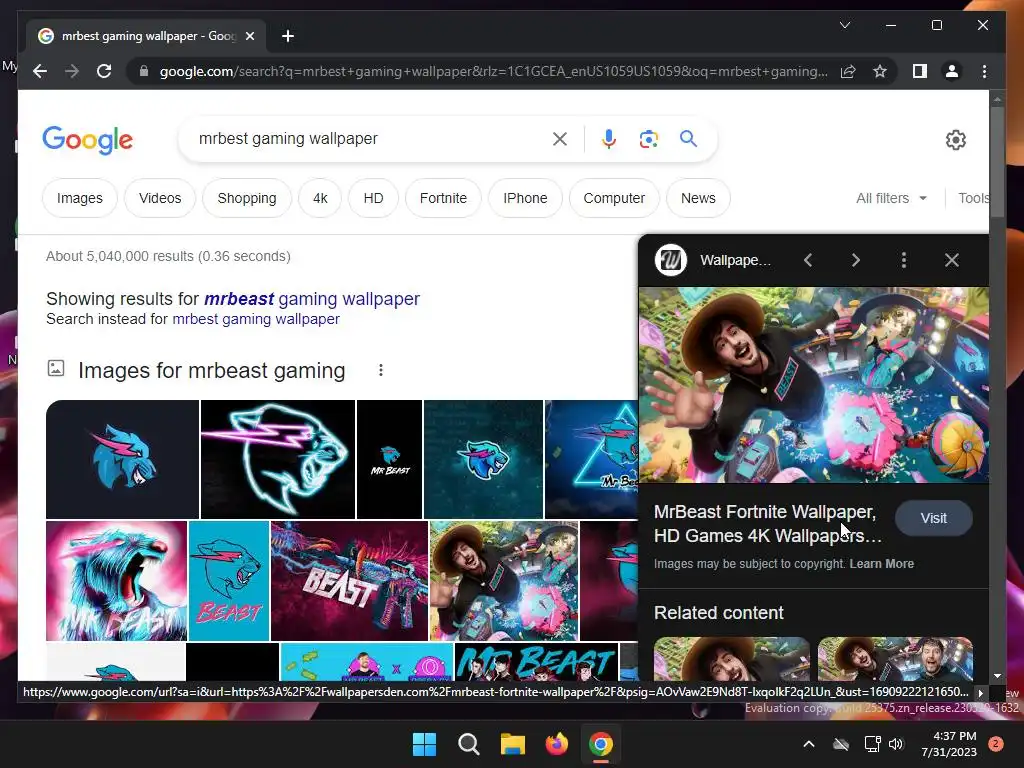
Task: Close the mrbest gaming wallpaper tab
Action: tap(249, 36)
